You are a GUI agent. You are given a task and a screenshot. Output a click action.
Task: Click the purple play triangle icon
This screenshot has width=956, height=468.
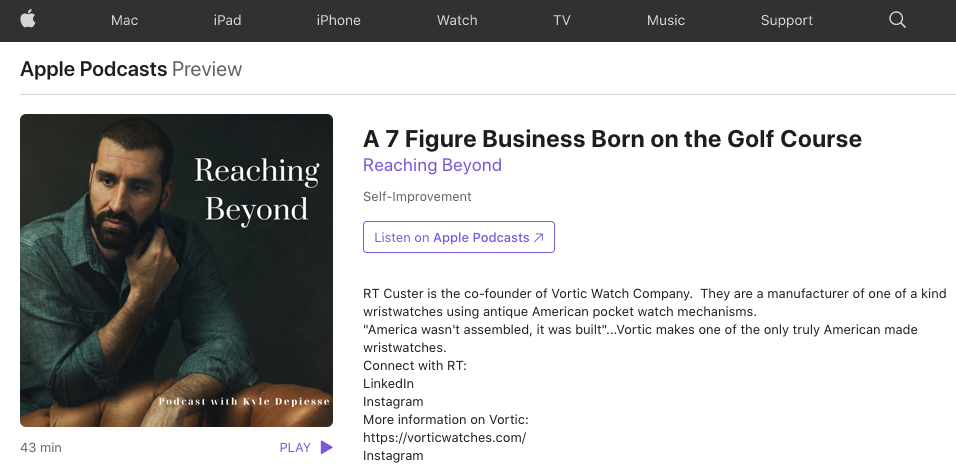tap(327, 447)
